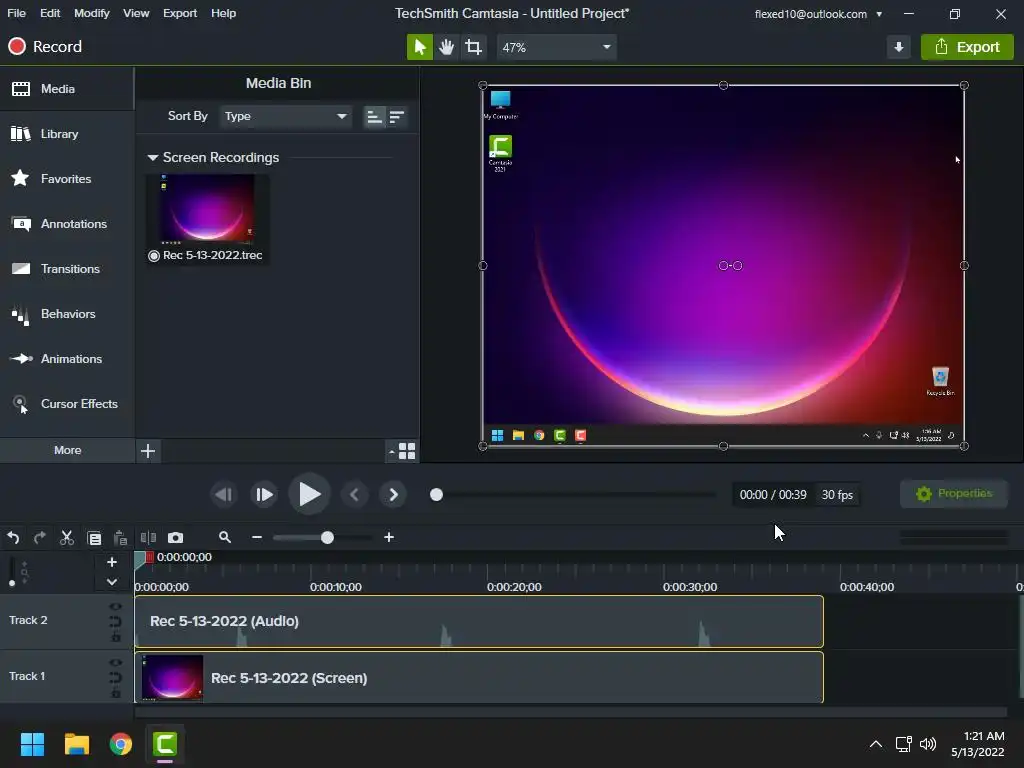Click the Record button
This screenshot has width=1024, height=768.
click(45, 46)
